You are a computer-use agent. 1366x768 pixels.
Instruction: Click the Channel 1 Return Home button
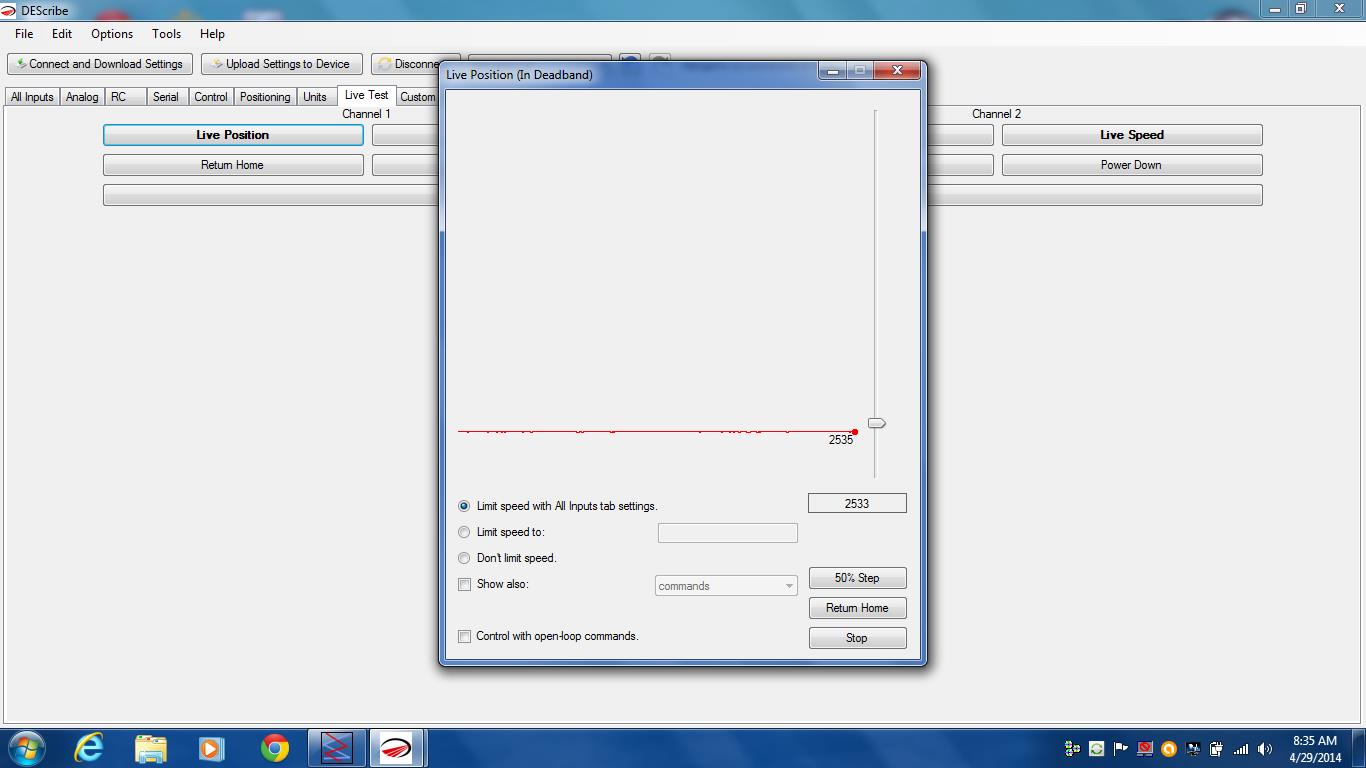tap(233, 165)
